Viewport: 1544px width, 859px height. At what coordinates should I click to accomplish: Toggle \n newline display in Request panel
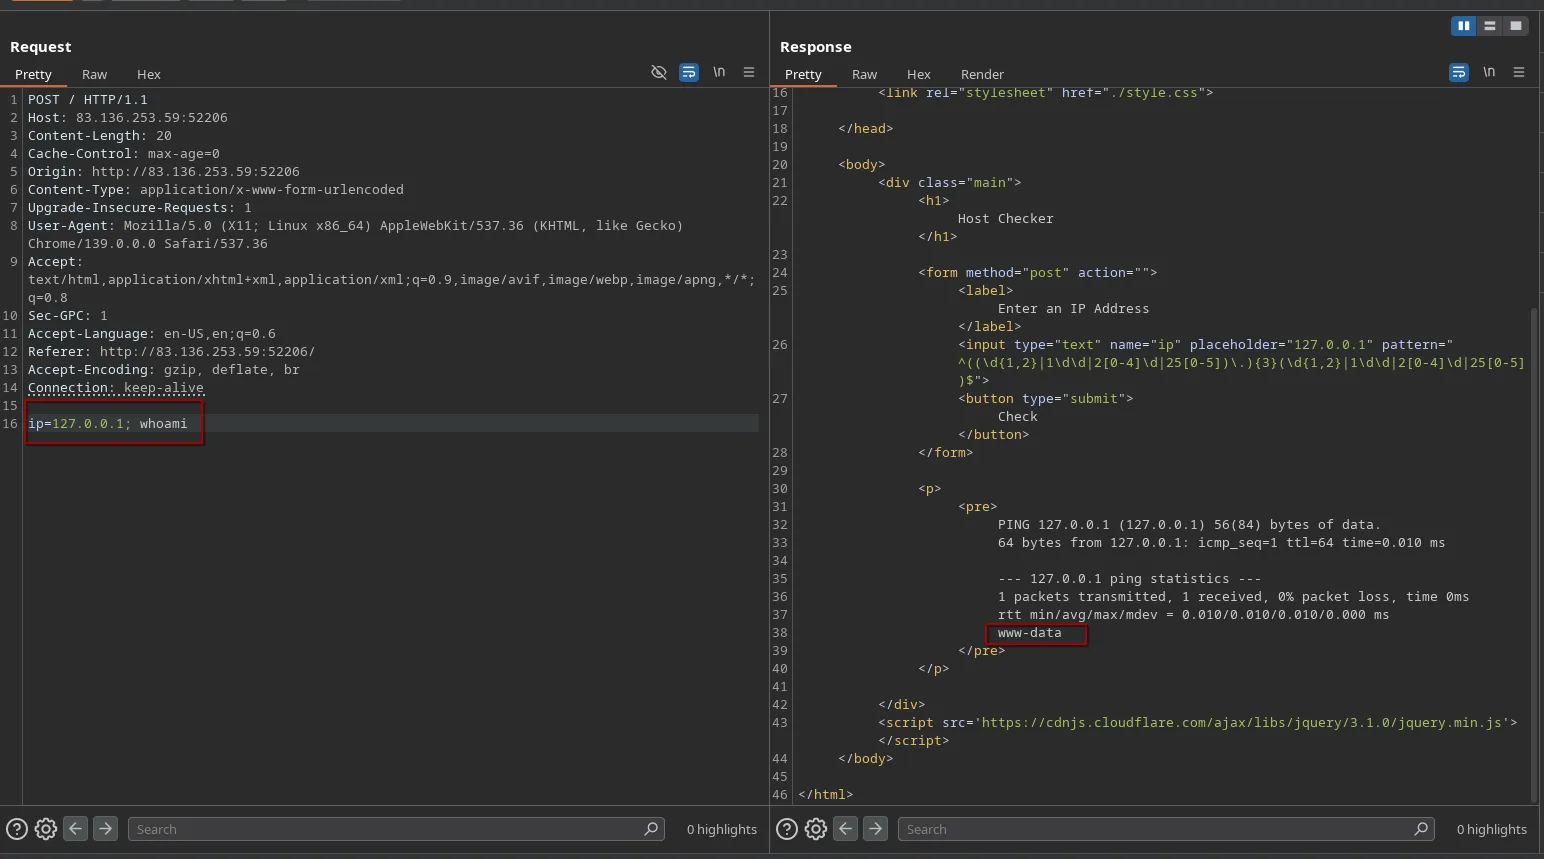click(719, 72)
